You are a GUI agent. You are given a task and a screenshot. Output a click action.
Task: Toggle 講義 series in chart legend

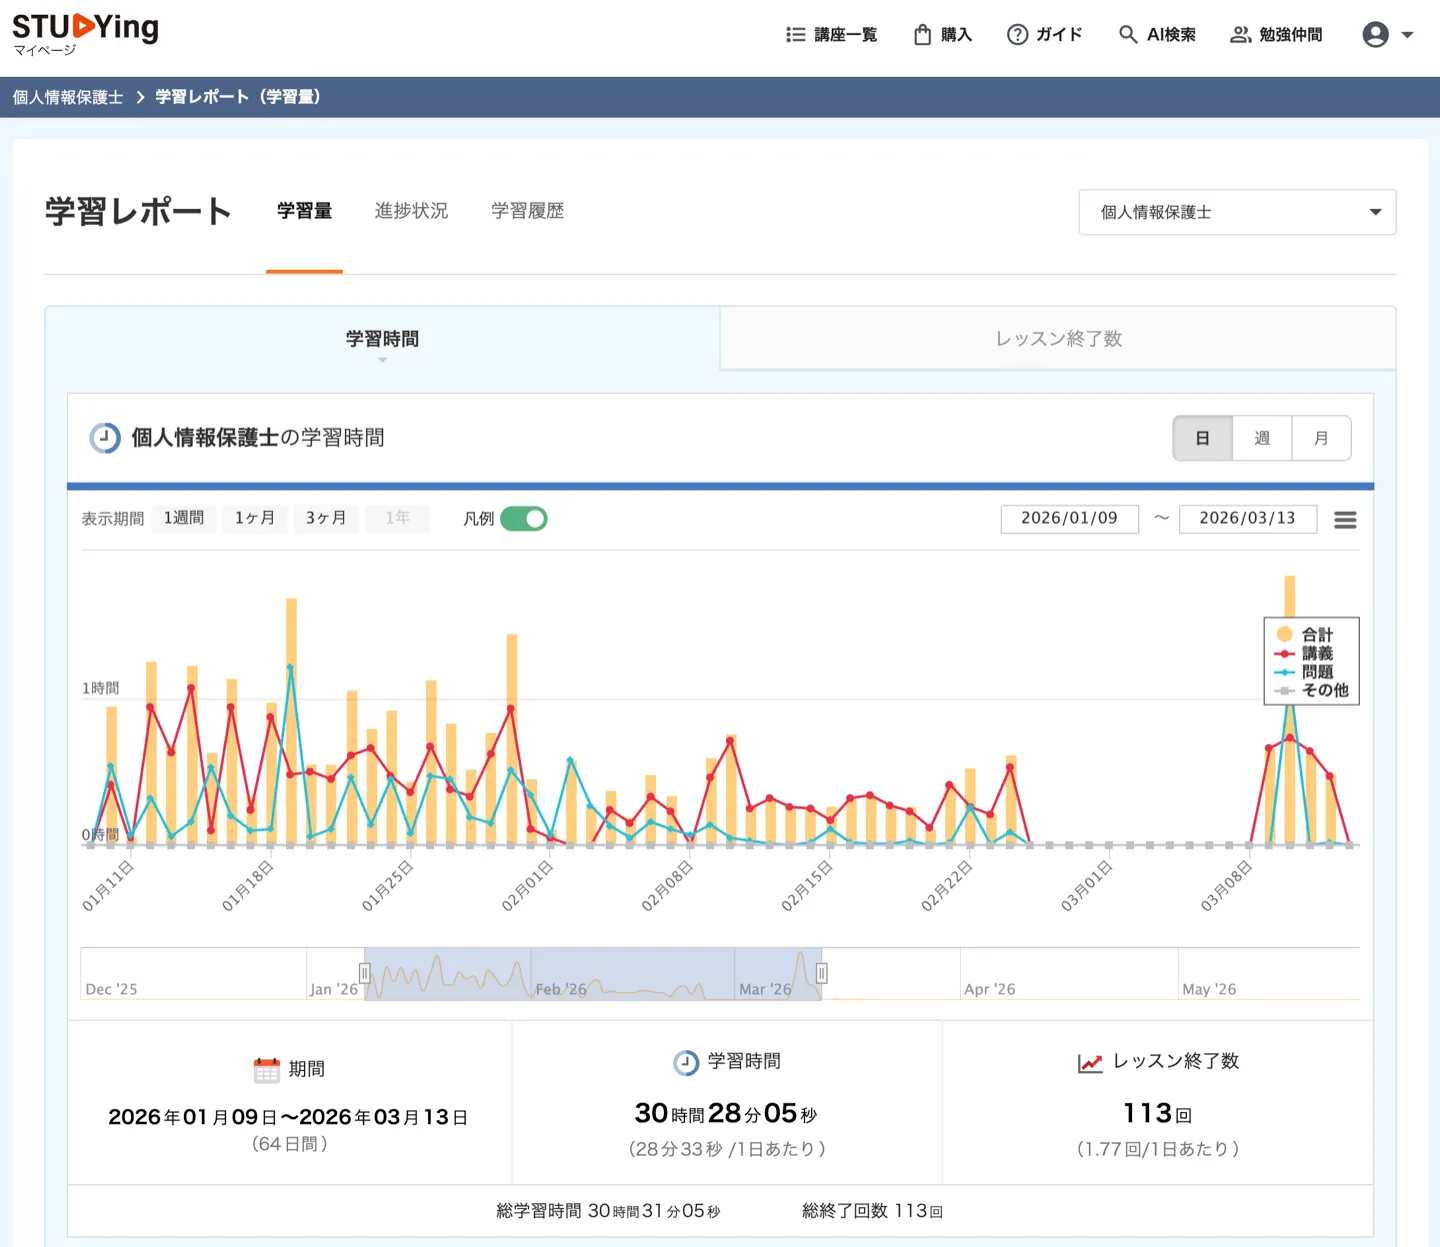click(1305, 653)
